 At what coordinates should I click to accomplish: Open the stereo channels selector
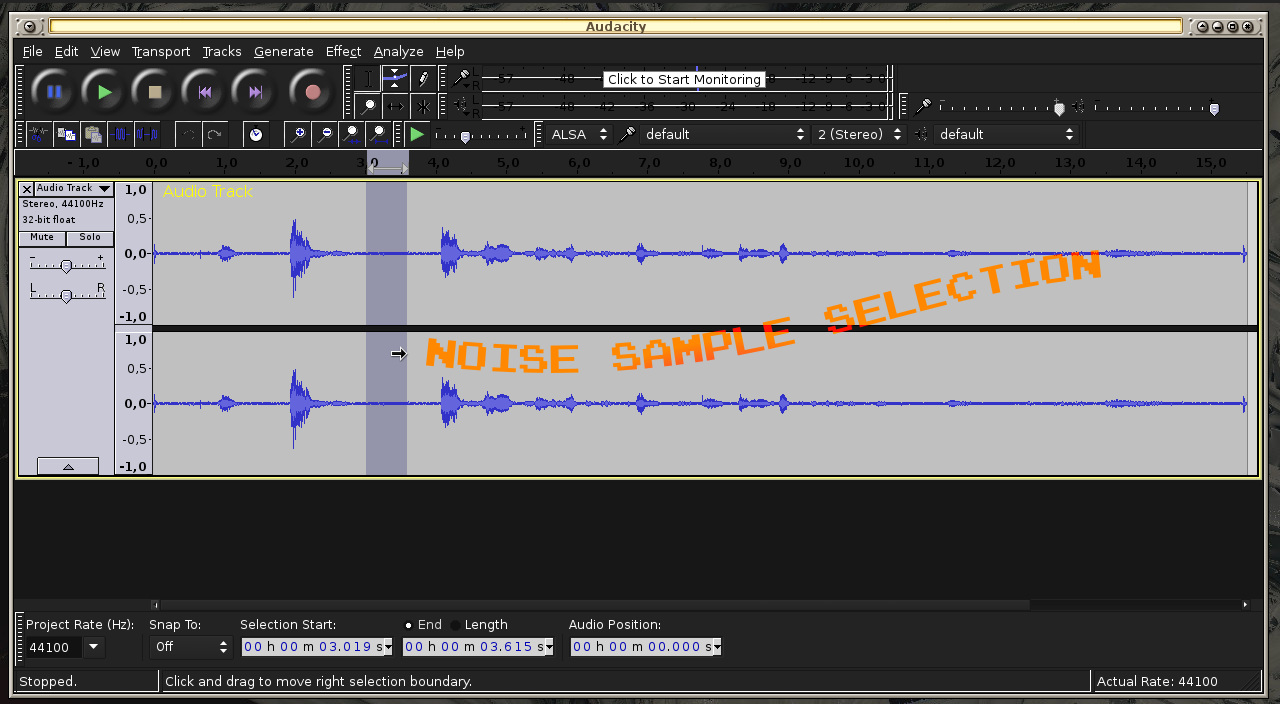858,133
